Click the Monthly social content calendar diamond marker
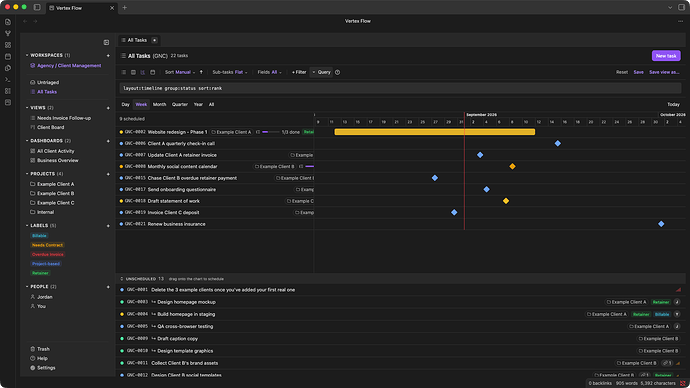This screenshot has height=388, width=690. (512, 166)
